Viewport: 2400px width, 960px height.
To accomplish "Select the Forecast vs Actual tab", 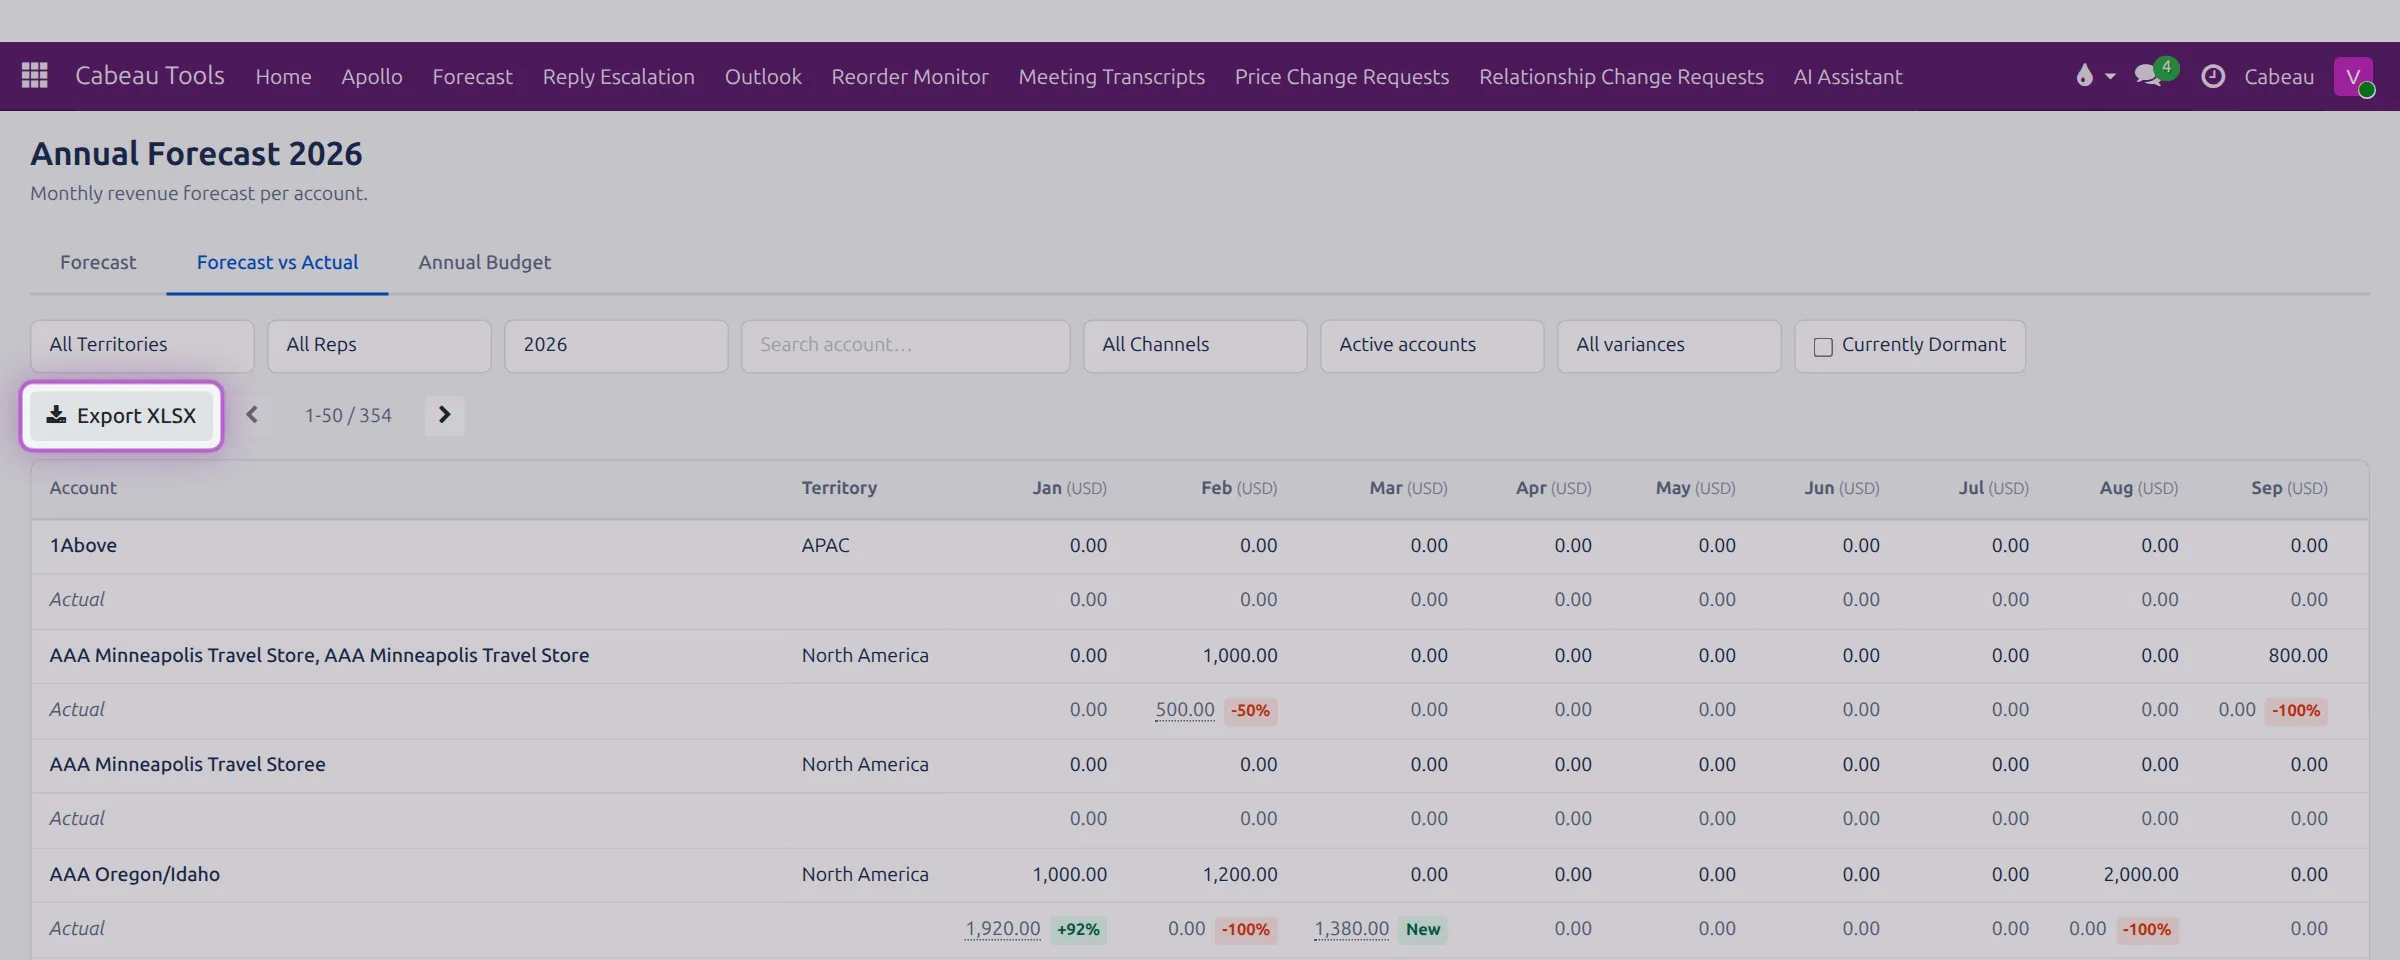I will point(277,263).
